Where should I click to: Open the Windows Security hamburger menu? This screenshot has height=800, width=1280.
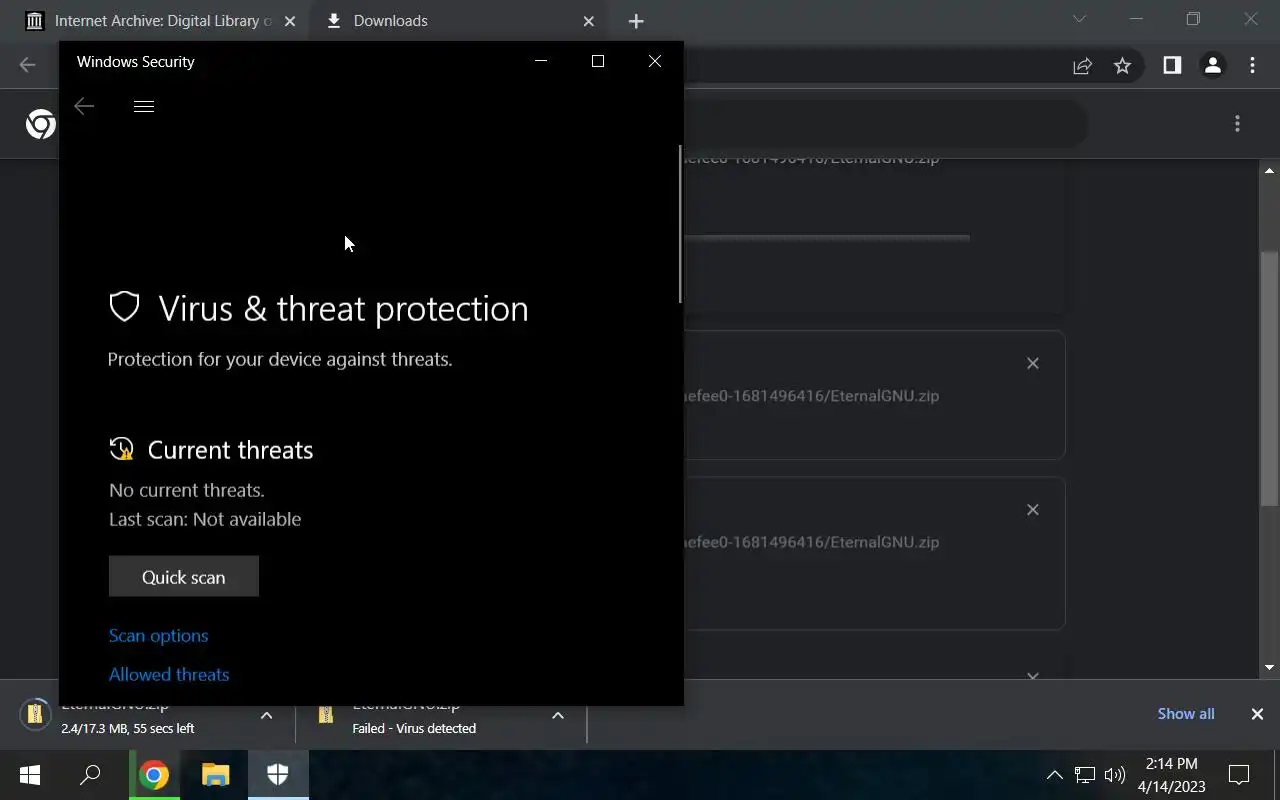point(144,106)
